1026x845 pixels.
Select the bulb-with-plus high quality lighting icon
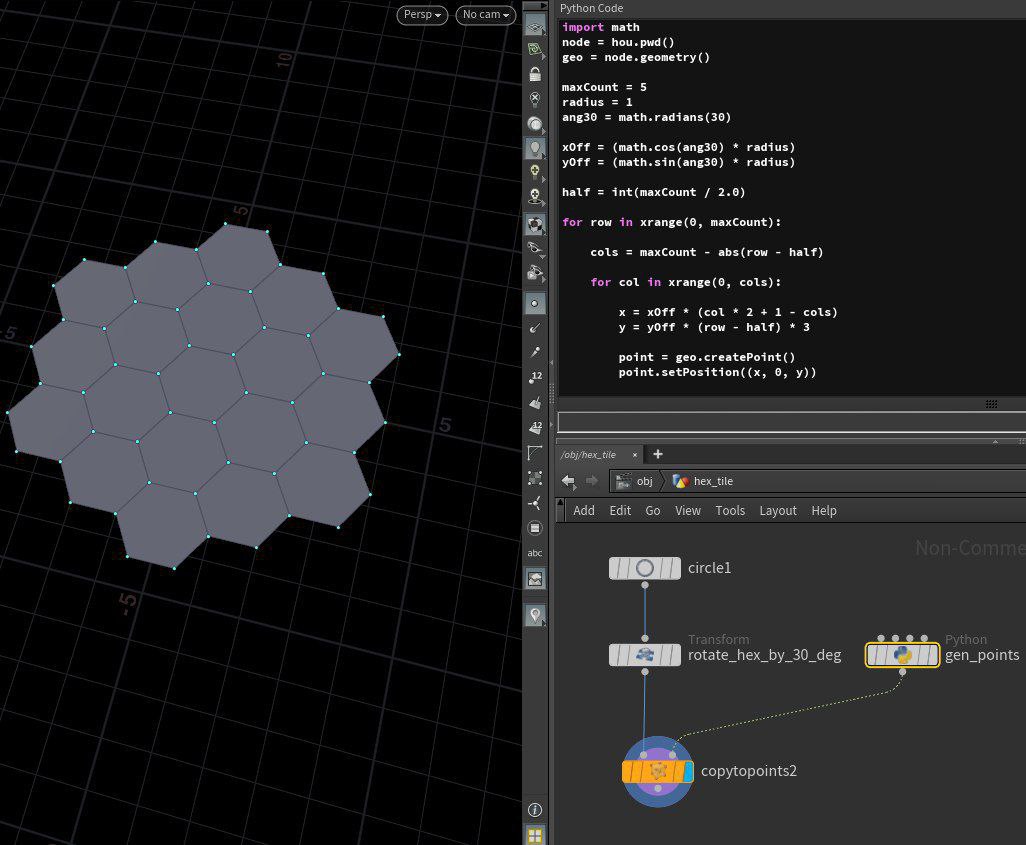coord(535,173)
